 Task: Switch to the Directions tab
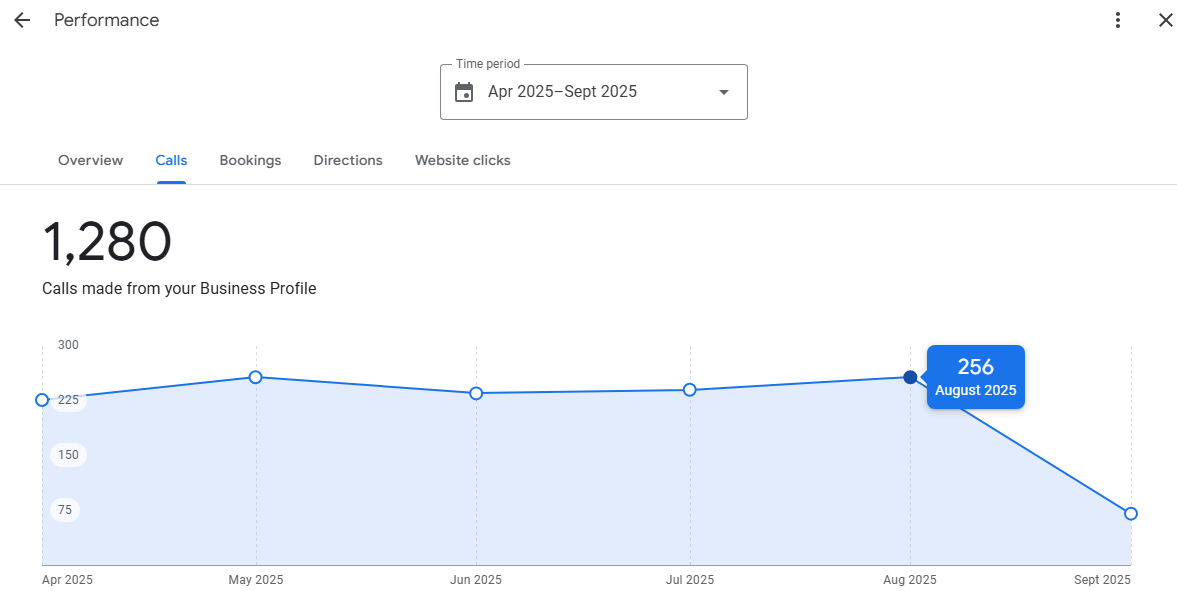click(348, 160)
